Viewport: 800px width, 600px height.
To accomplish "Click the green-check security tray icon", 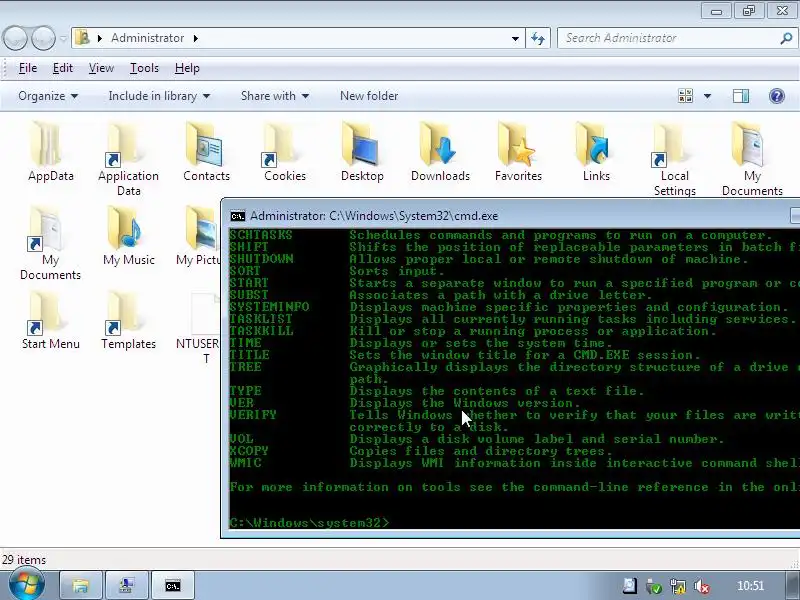I will 654,586.
